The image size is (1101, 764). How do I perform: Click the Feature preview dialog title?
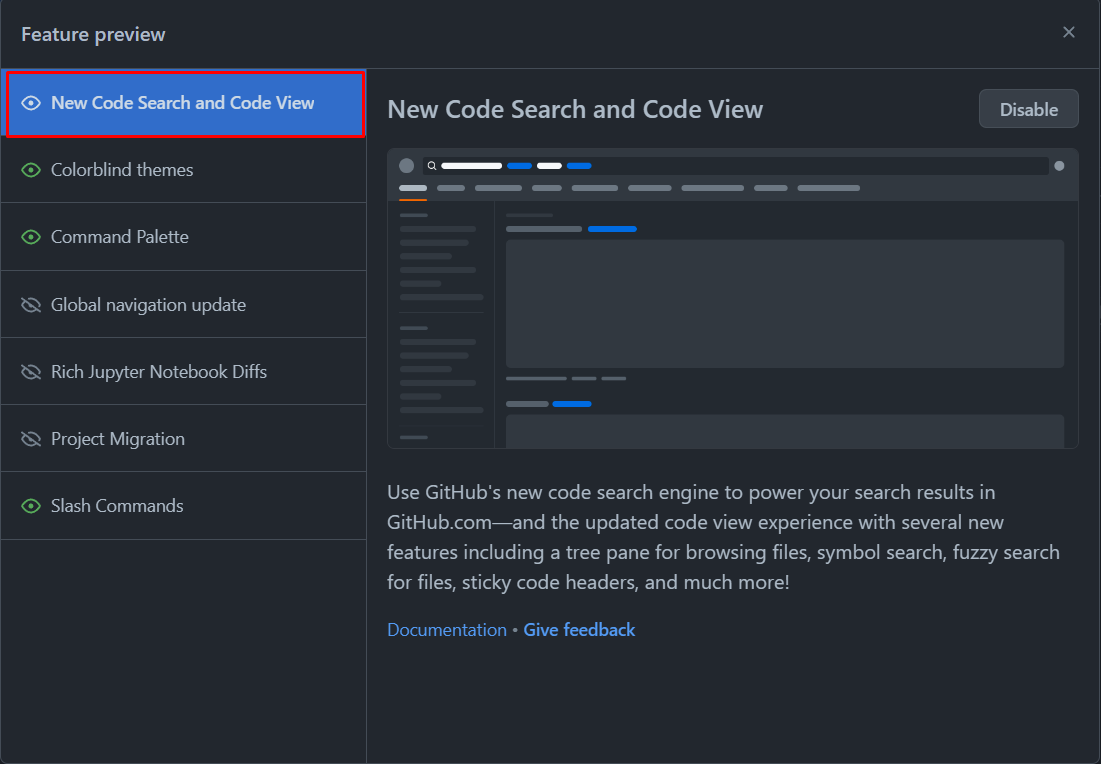(x=93, y=34)
